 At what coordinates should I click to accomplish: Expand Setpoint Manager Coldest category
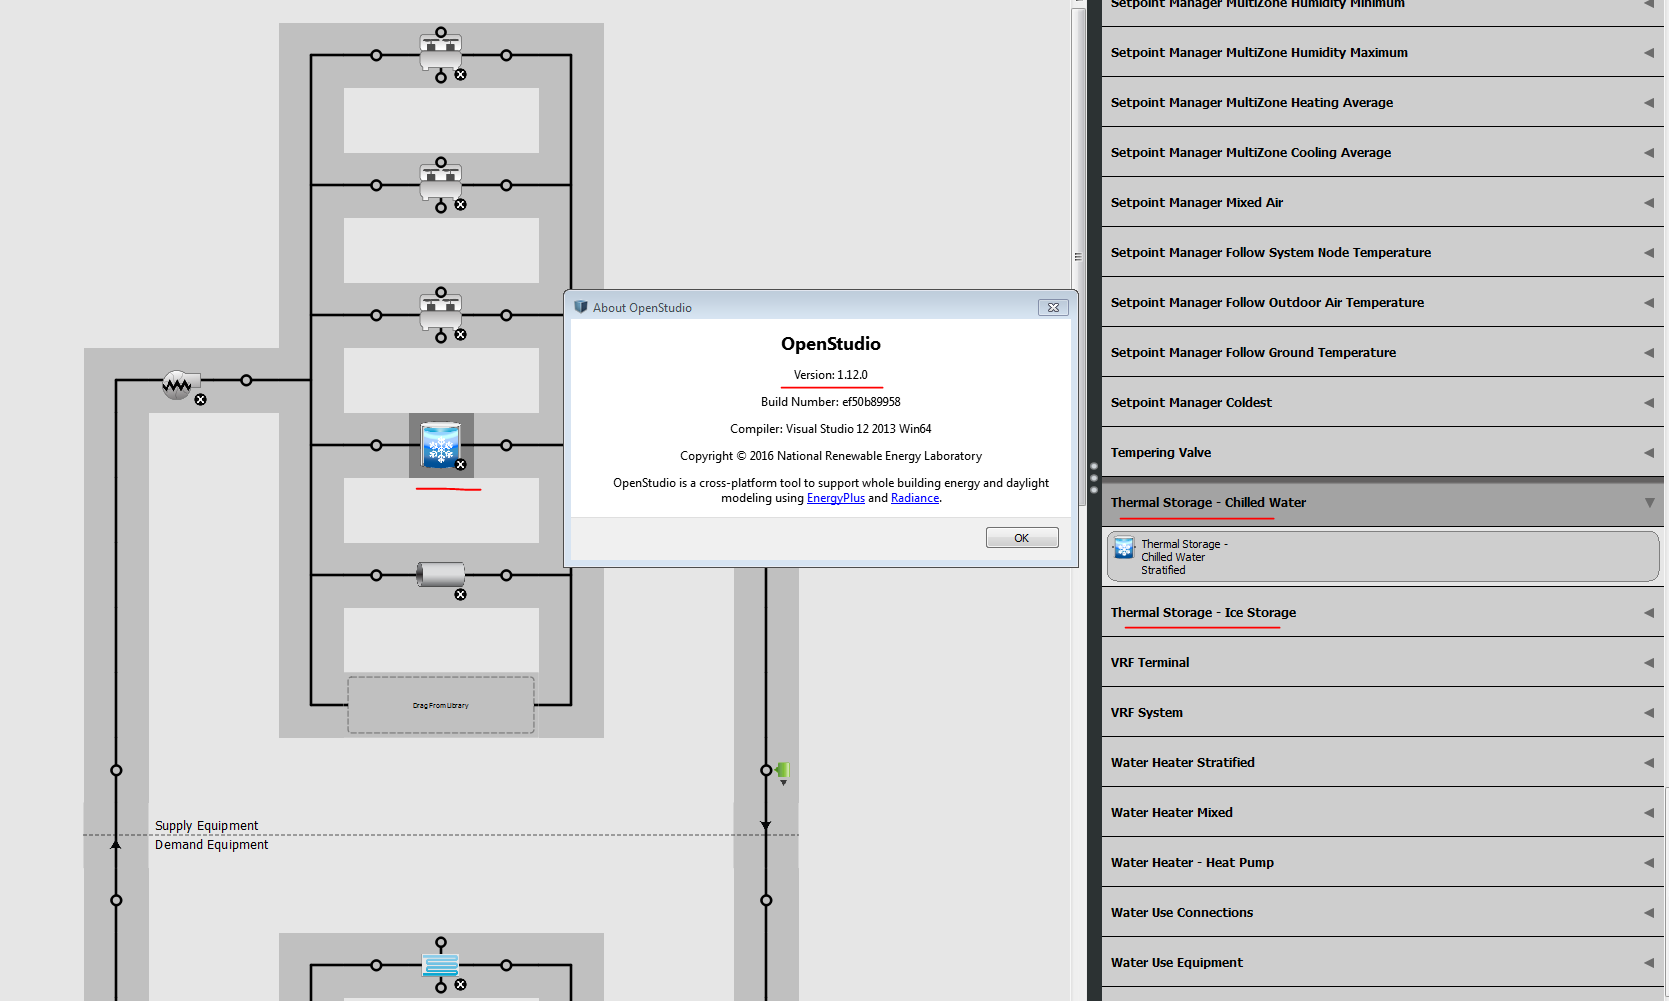[1383, 402]
